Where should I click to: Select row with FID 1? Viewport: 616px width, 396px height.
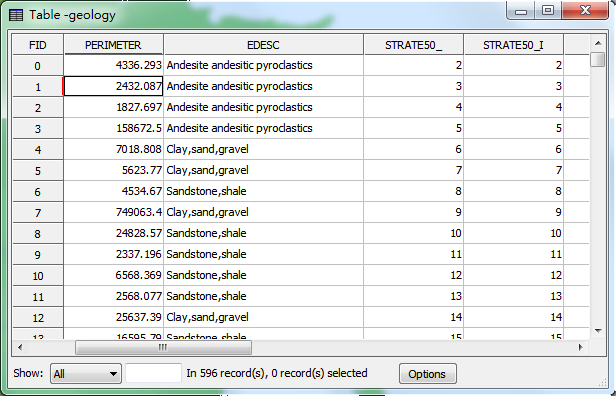coord(38,86)
